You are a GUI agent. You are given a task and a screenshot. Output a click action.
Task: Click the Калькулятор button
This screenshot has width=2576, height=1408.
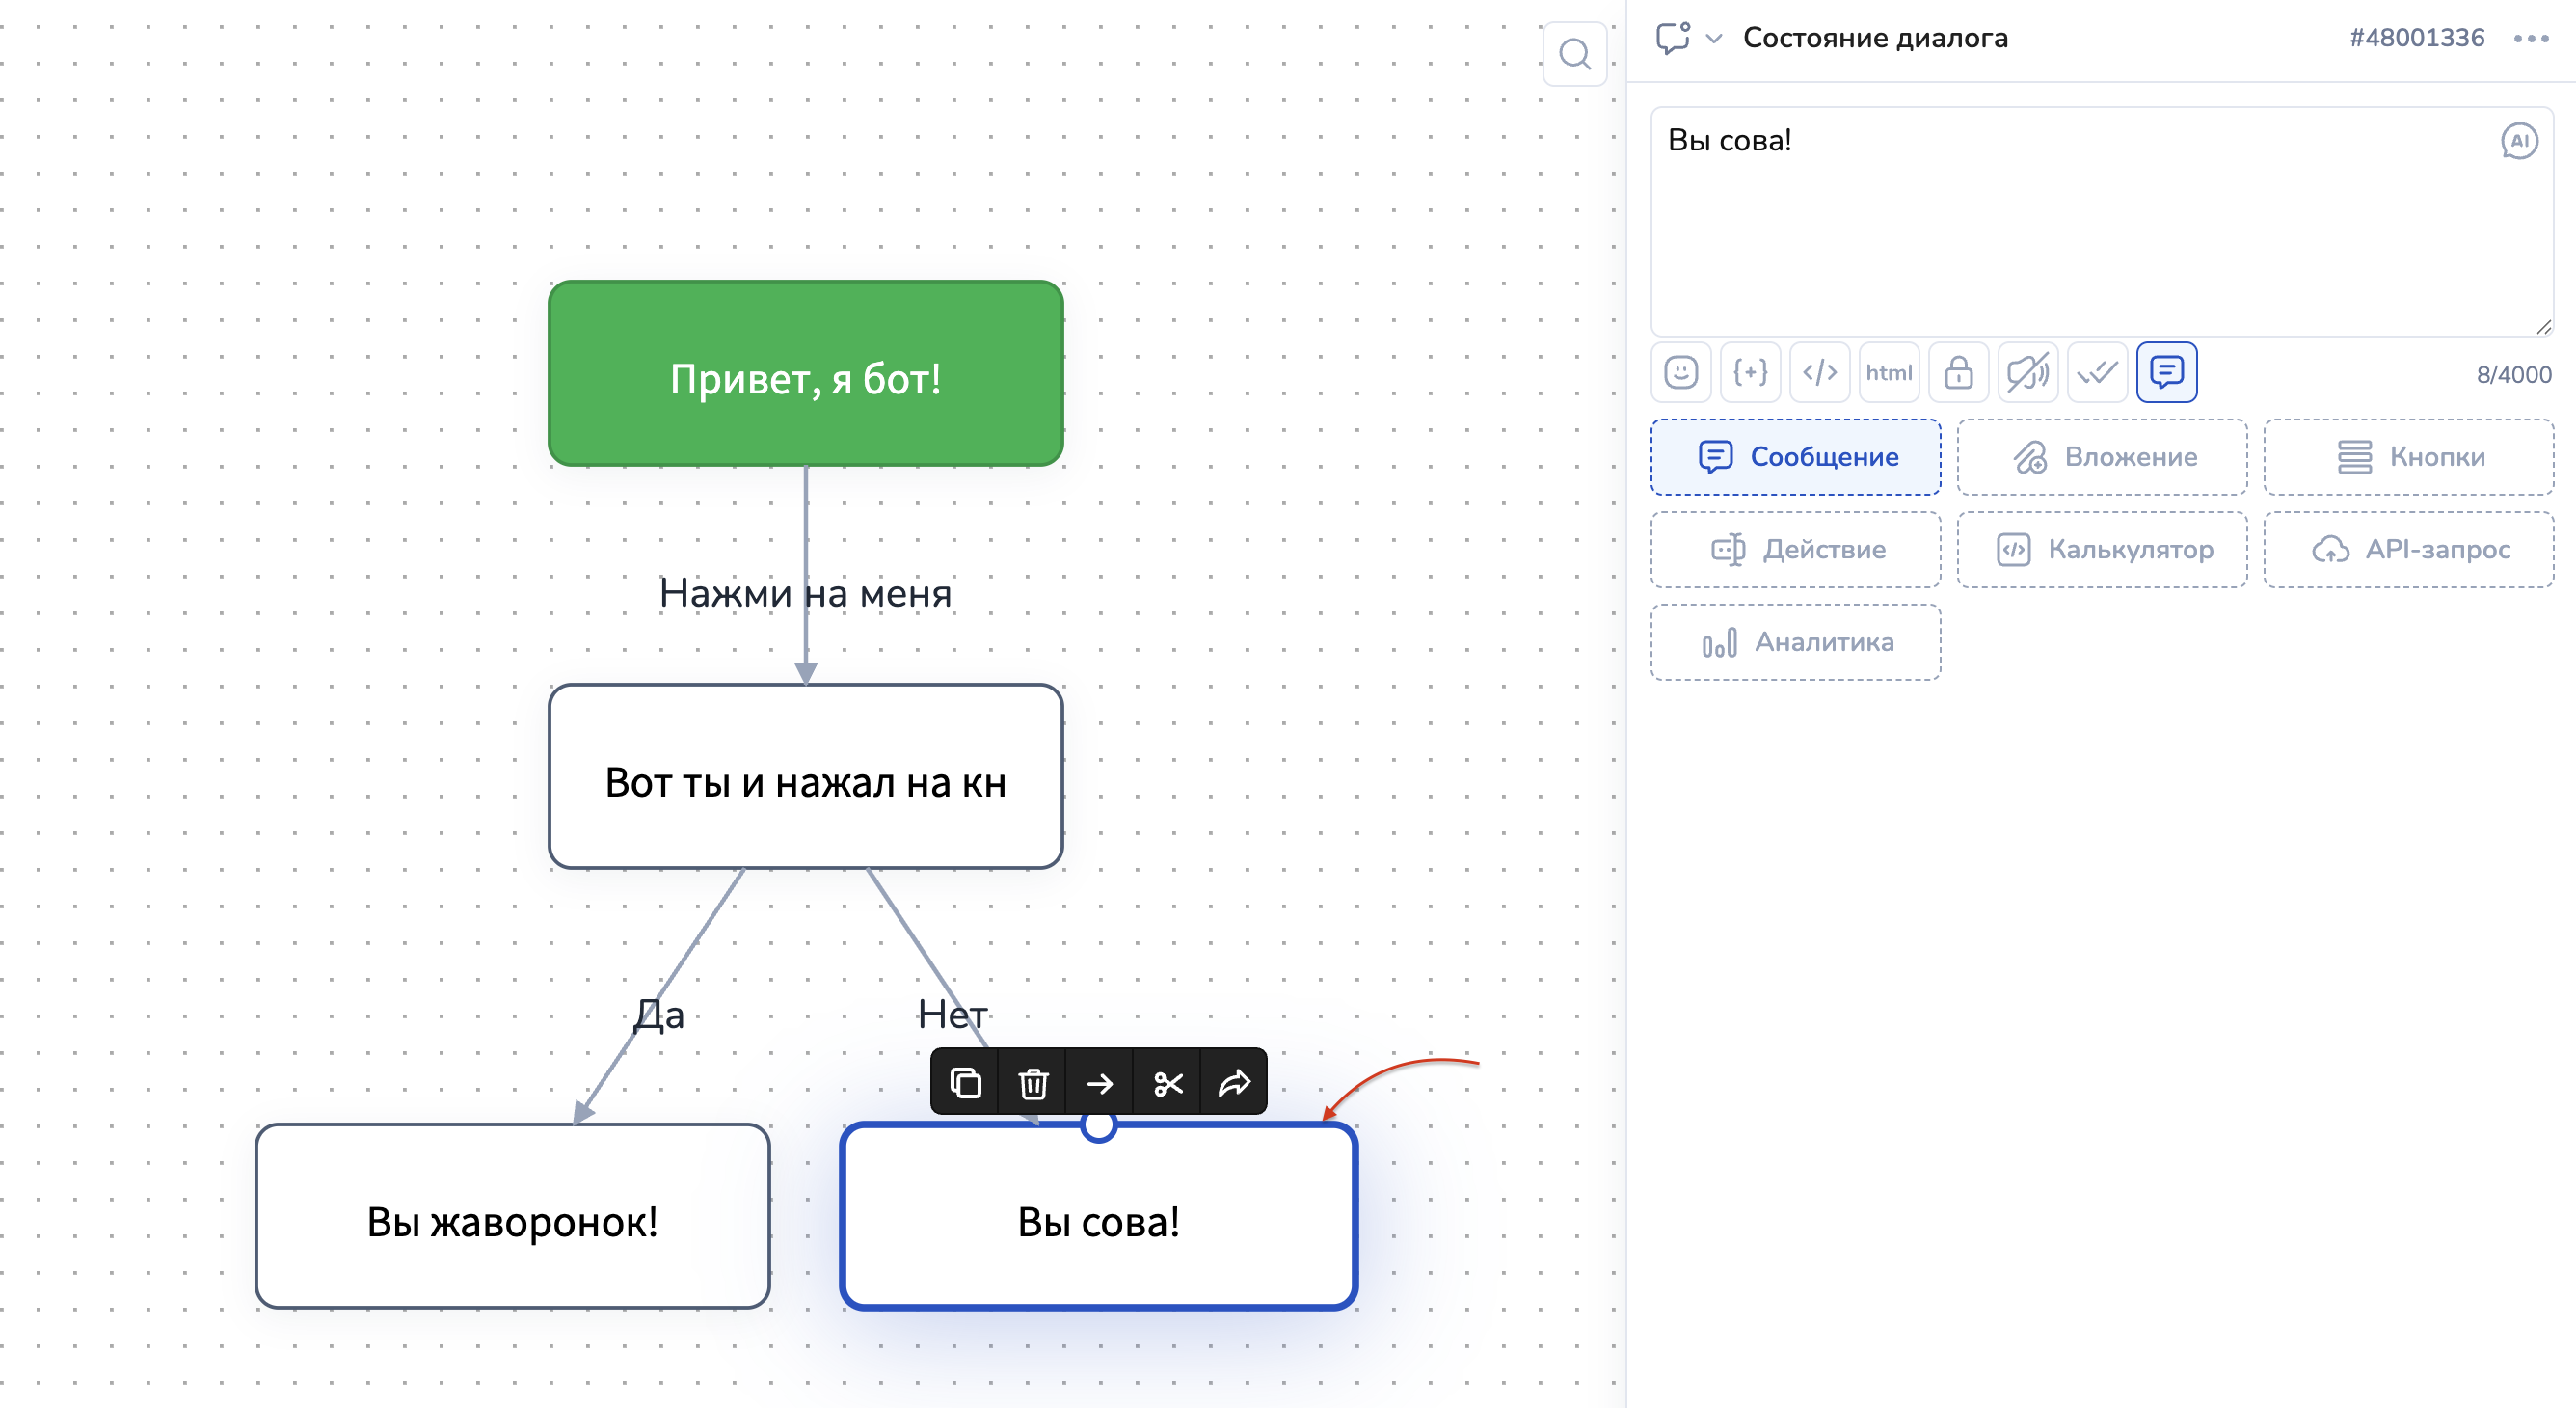click(2102, 550)
